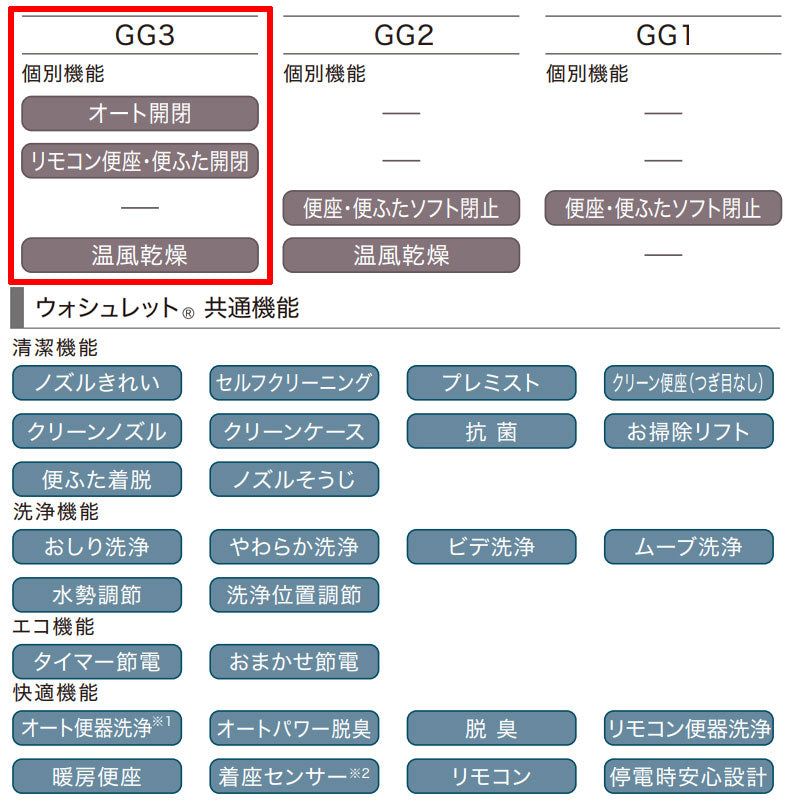Click 便座・便ふたソフト閉止 under GG1

pos(663,208)
